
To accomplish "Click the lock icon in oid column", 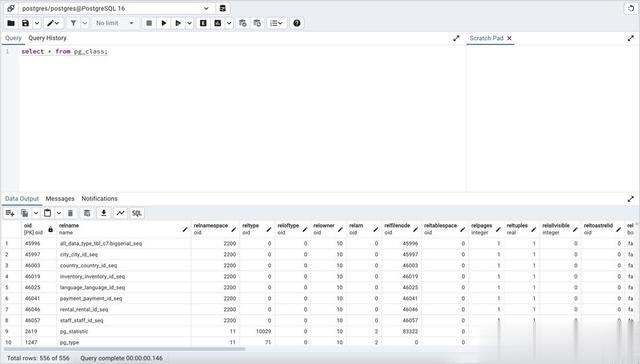I will pyautogui.click(x=51, y=229).
